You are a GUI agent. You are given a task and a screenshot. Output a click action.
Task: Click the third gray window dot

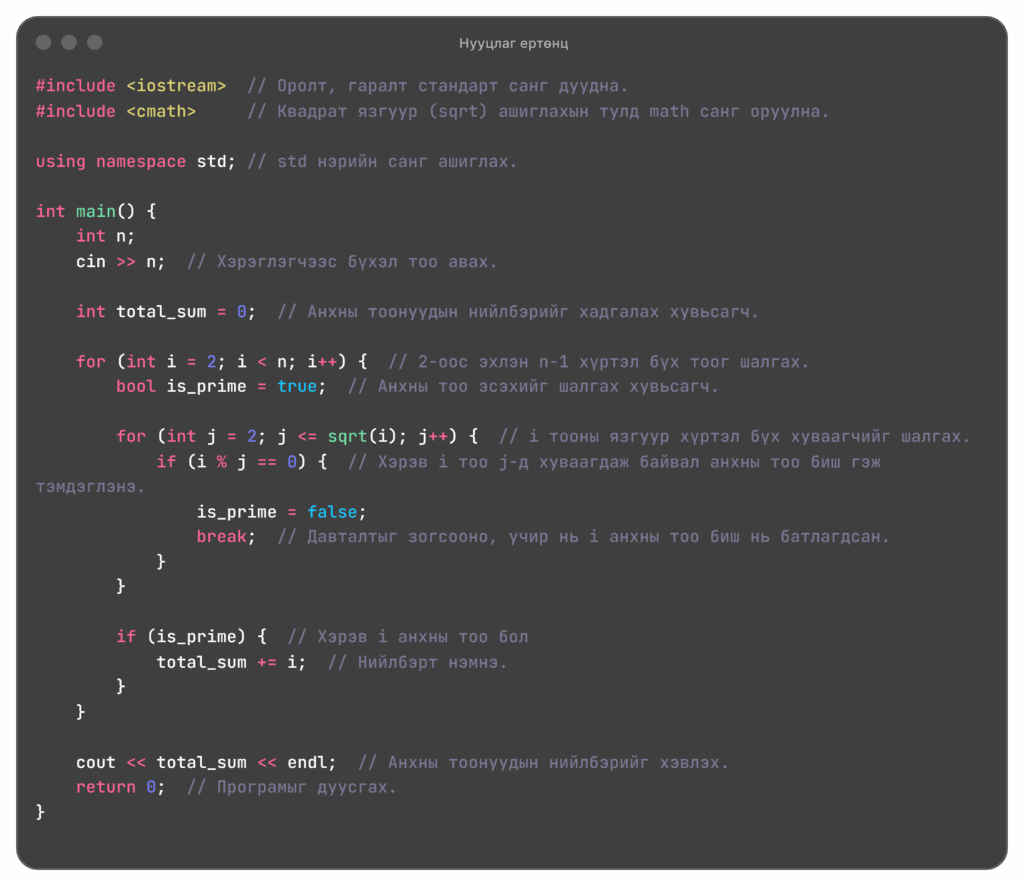pos(95,42)
